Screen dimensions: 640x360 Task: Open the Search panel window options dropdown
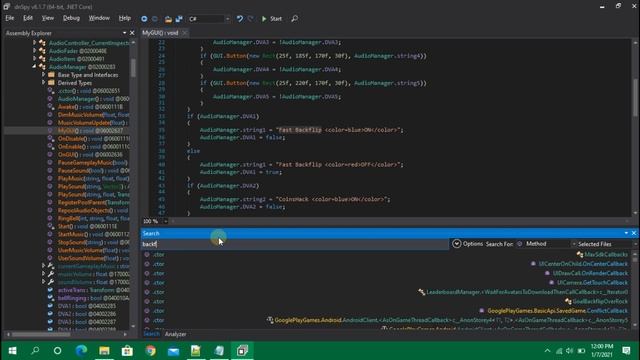click(627, 233)
